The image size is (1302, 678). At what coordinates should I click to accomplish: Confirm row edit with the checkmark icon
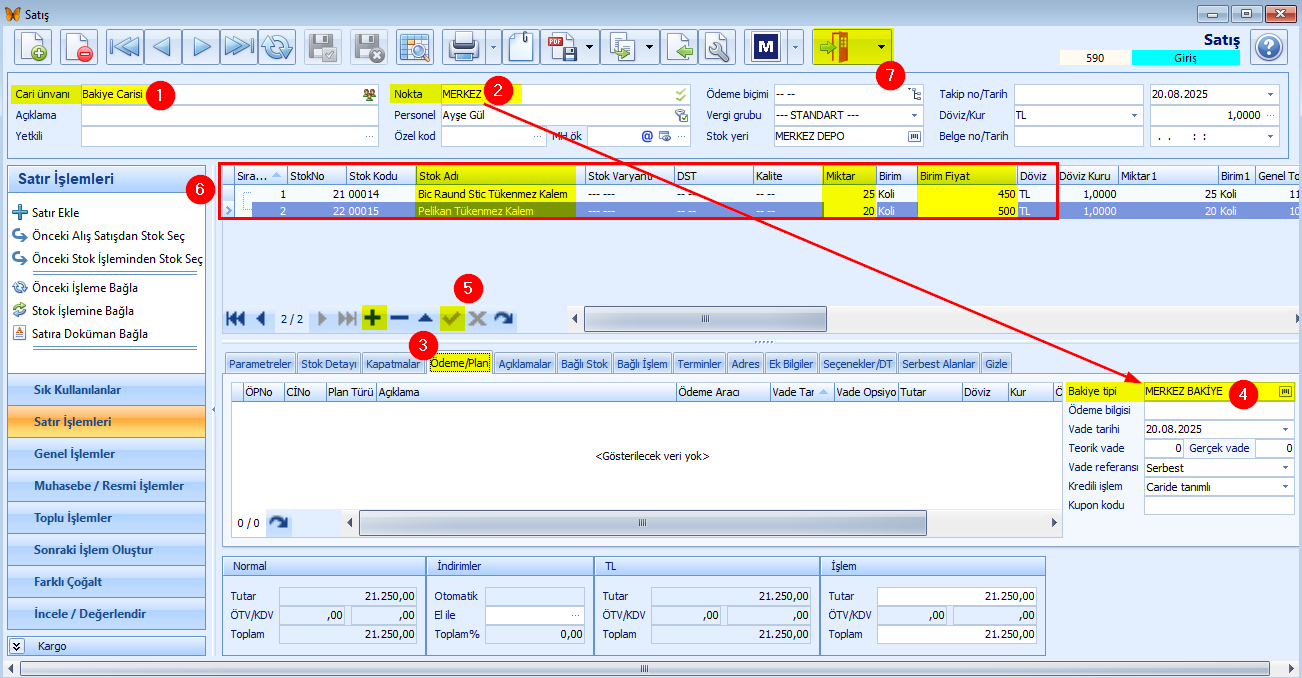[x=451, y=318]
